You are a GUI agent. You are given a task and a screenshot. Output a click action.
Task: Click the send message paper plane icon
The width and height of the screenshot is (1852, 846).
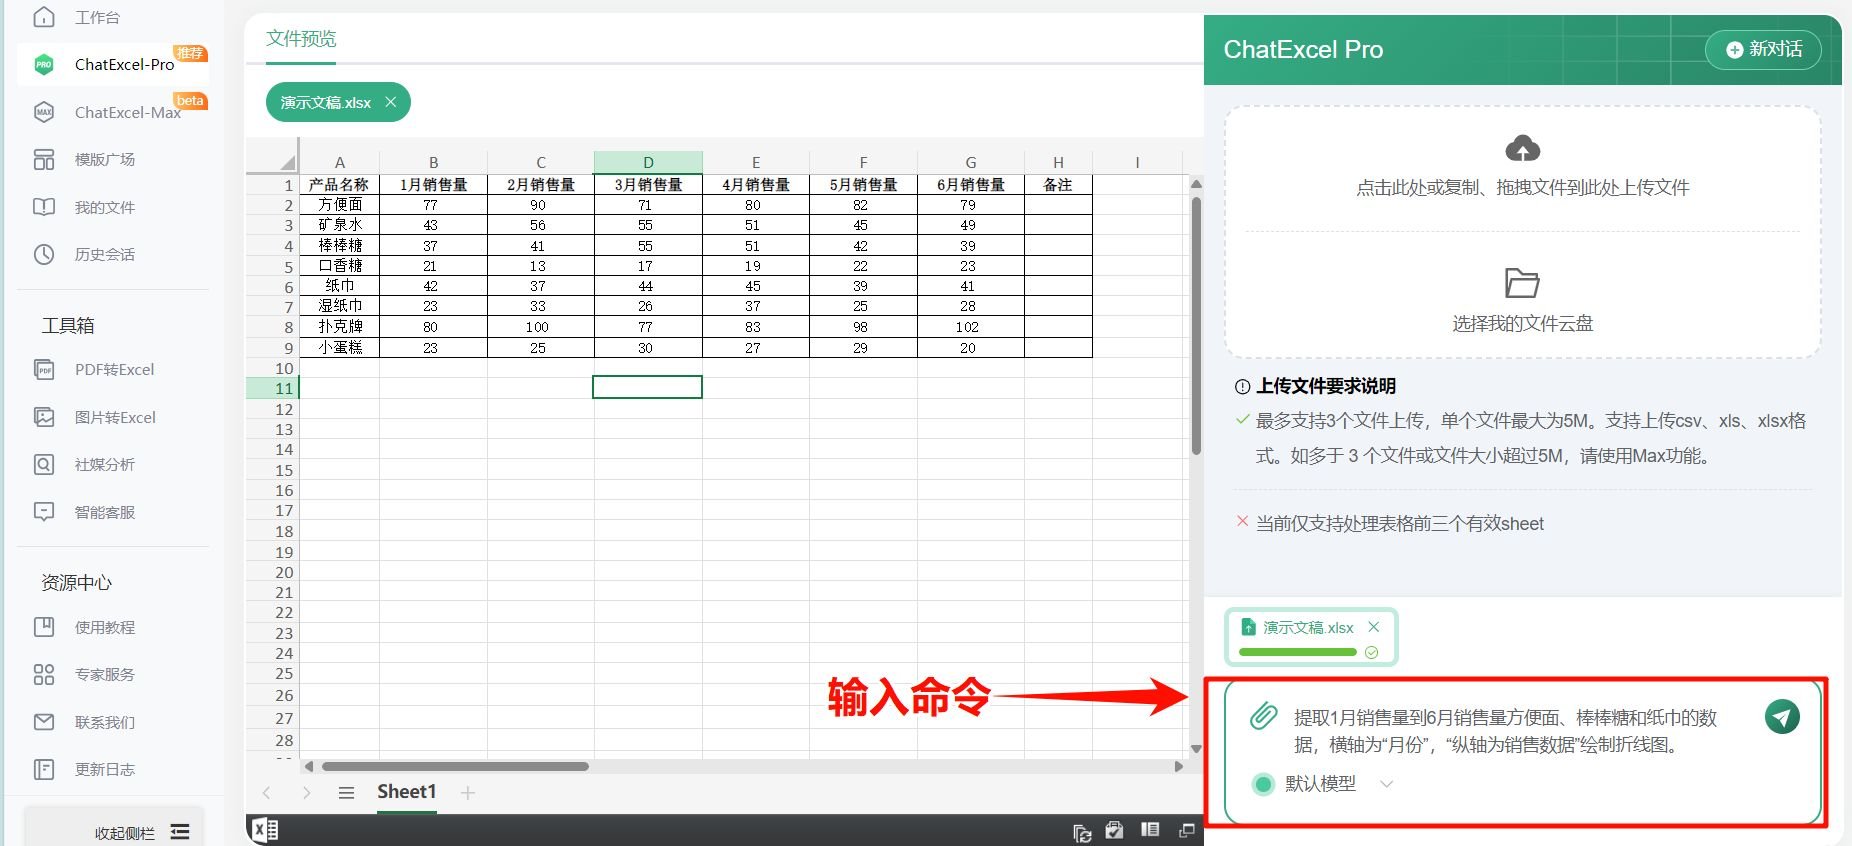[1781, 717]
